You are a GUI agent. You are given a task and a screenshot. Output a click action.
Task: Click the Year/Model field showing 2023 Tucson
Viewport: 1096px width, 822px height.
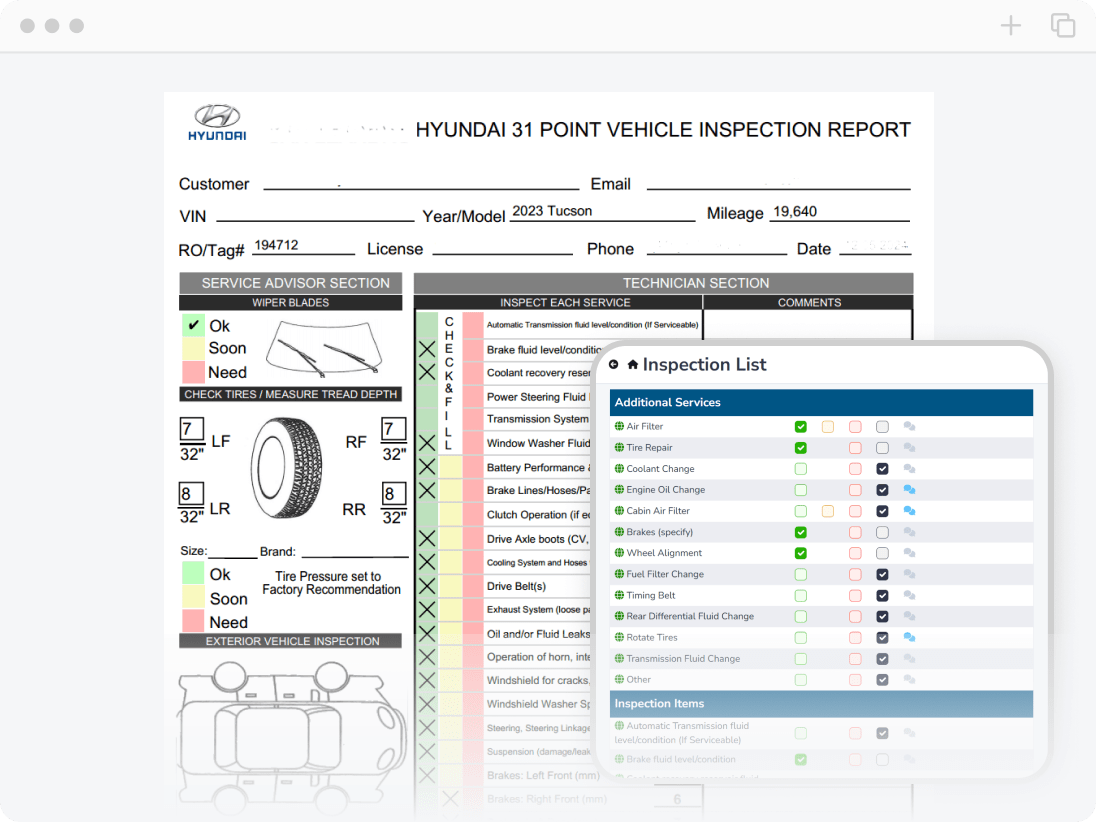pos(602,212)
